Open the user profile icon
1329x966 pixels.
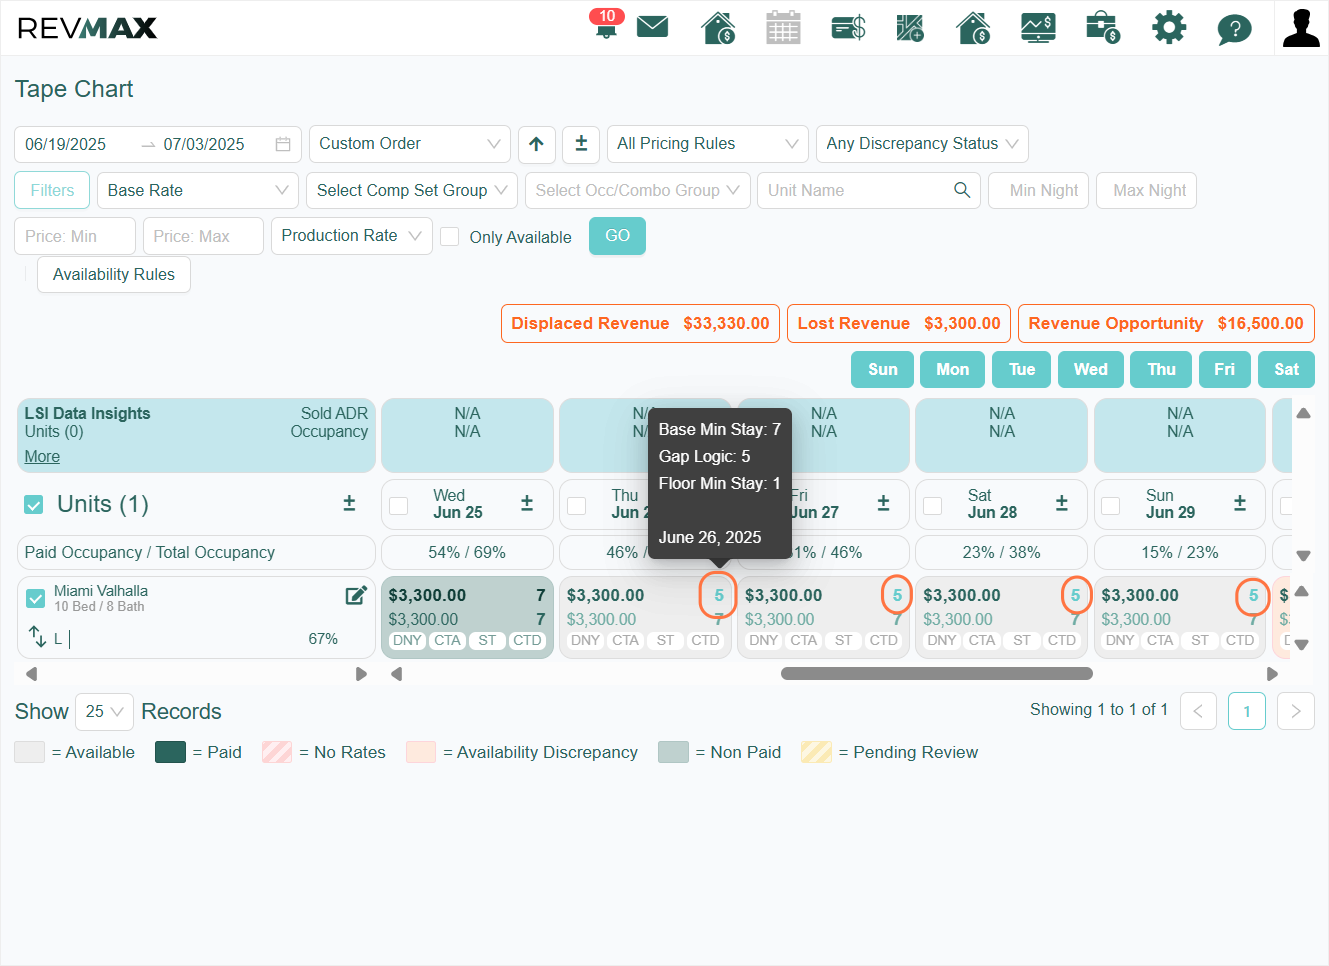1301,28
